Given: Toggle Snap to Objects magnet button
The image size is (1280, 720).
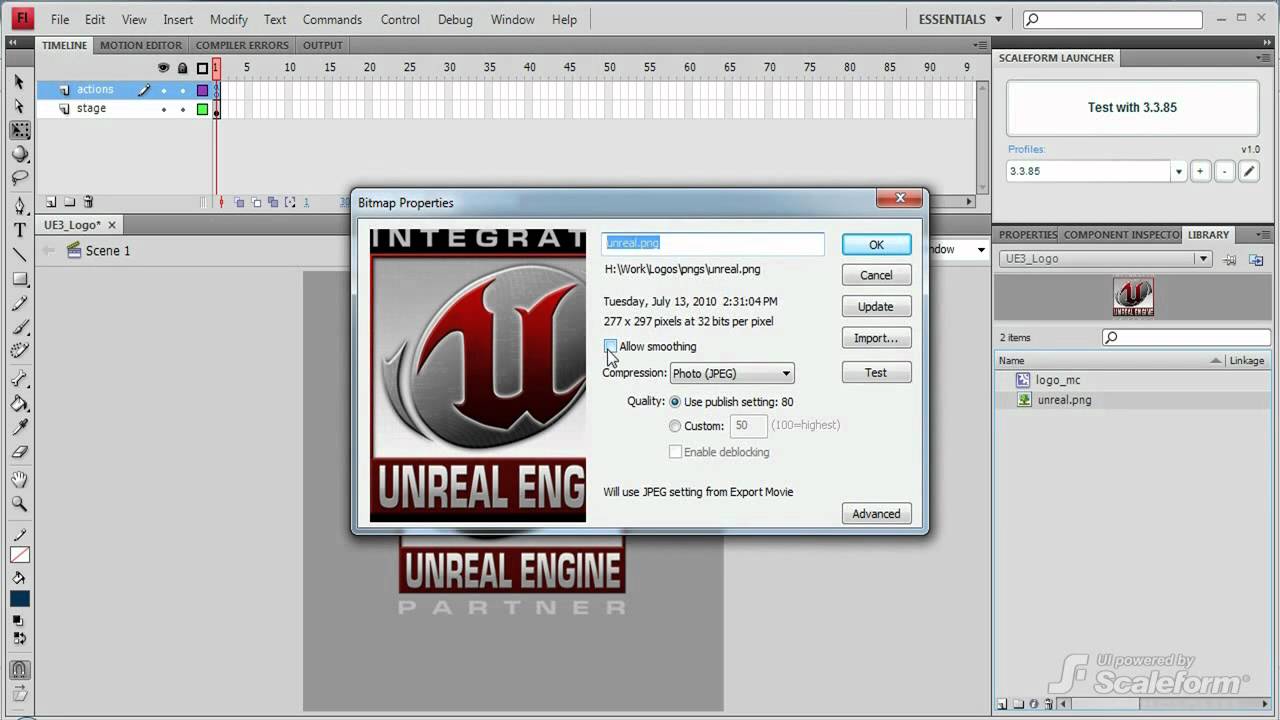Looking at the screenshot, I should pyautogui.click(x=19, y=670).
